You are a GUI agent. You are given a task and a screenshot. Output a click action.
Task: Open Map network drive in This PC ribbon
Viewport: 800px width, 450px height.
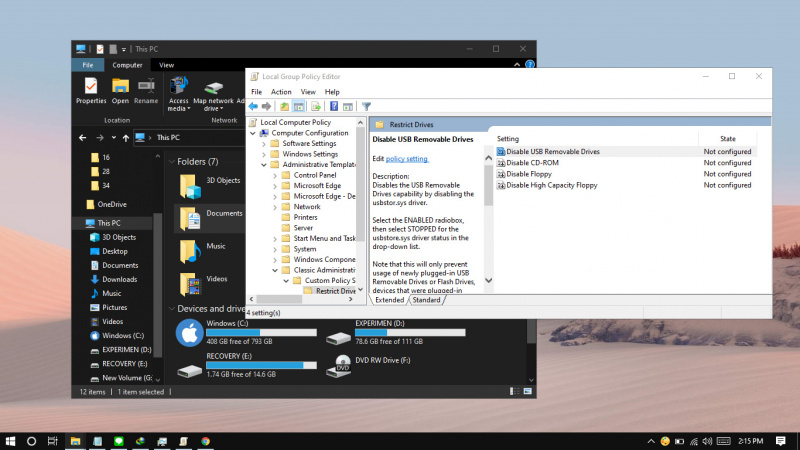(213, 96)
